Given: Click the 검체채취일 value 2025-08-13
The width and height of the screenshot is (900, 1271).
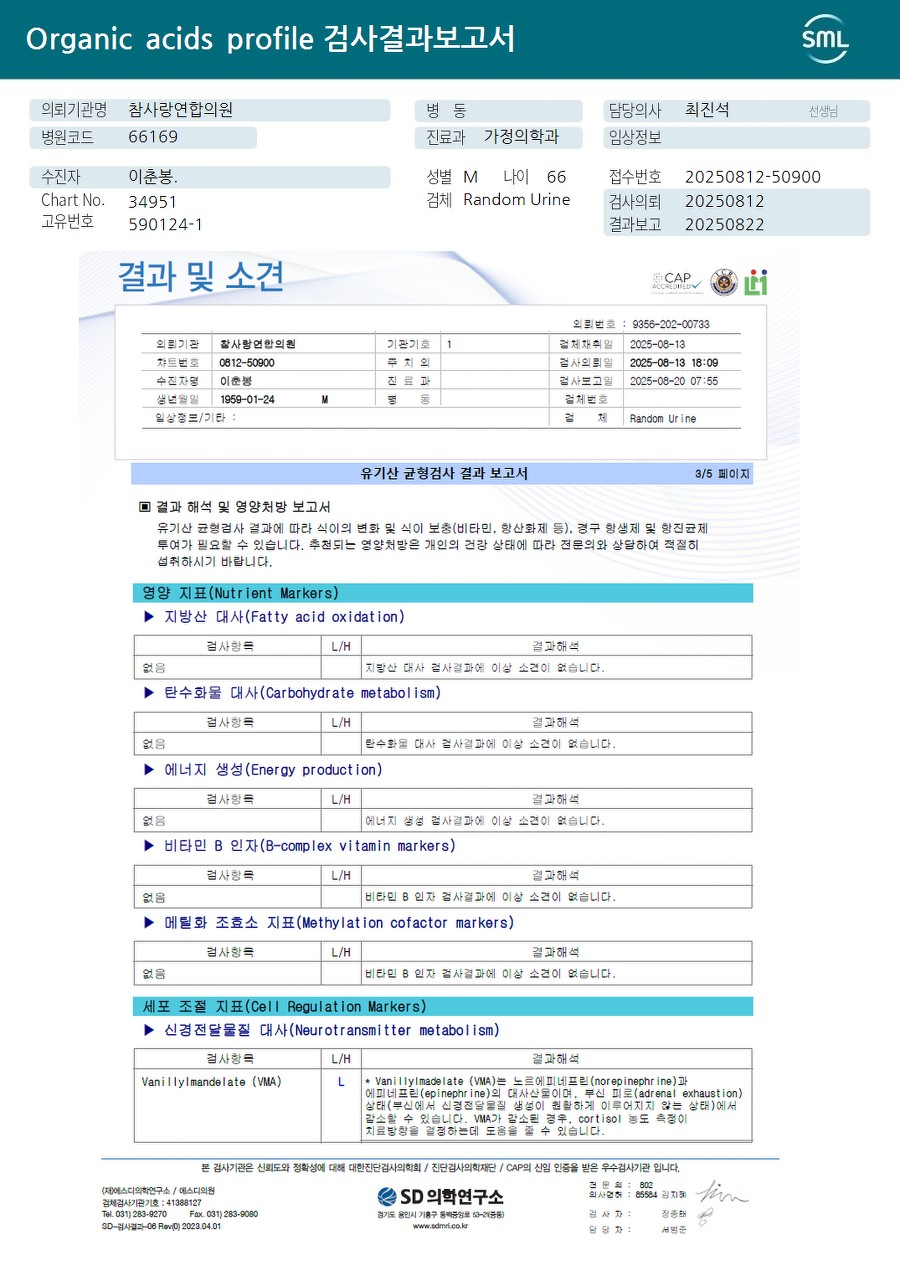Looking at the screenshot, I should tap(657, 344).
